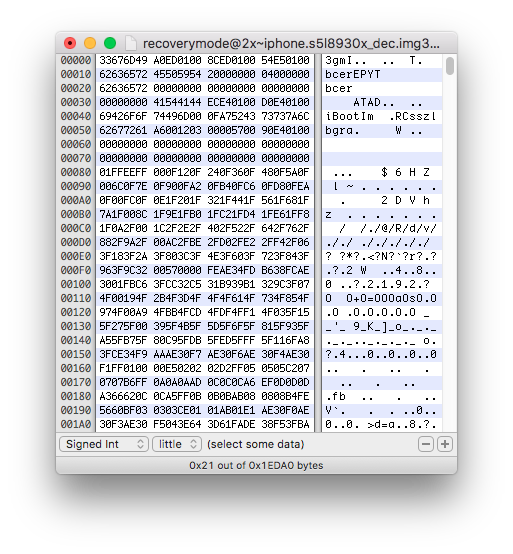Click hex value 69426F6F at row 00040
Image resolution: width=513 pixels, height=554 pixels.
coord(123,116)
